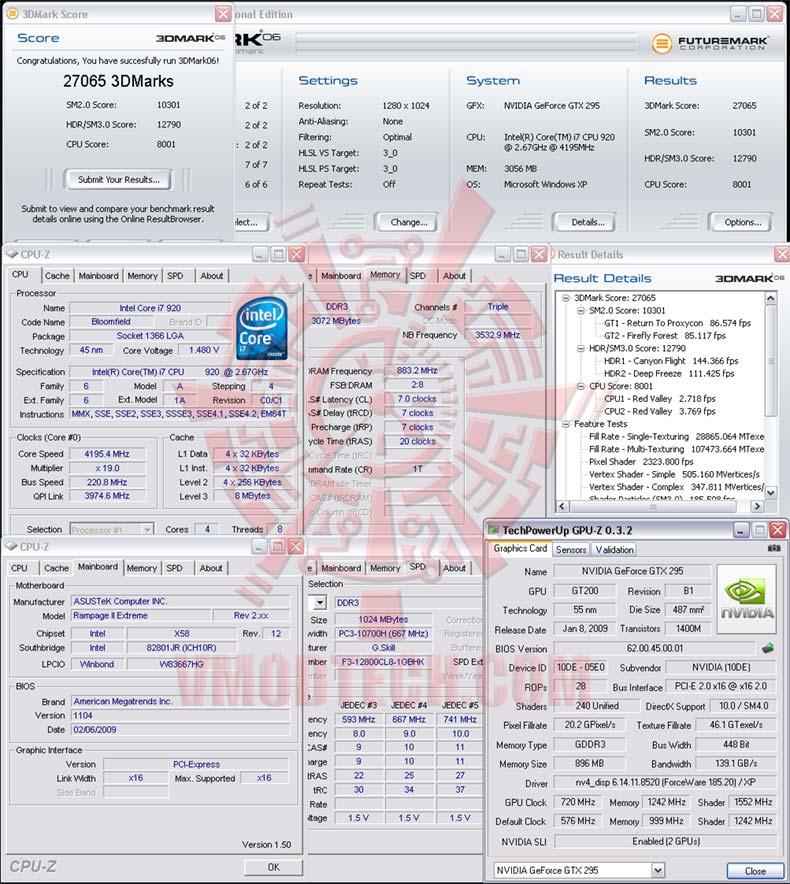The width and height of the screenshot is (790, 884).
Task: Collapse the HDR/SM3.0 Score: 12790 node
Action: point(581,348)
